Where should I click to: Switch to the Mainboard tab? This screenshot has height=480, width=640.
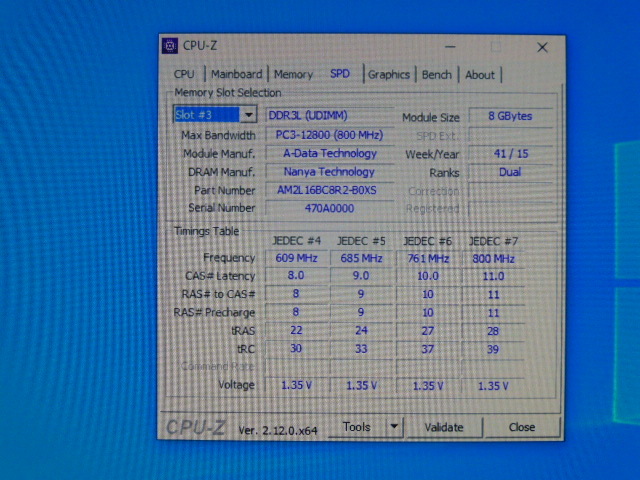point(236,74)
